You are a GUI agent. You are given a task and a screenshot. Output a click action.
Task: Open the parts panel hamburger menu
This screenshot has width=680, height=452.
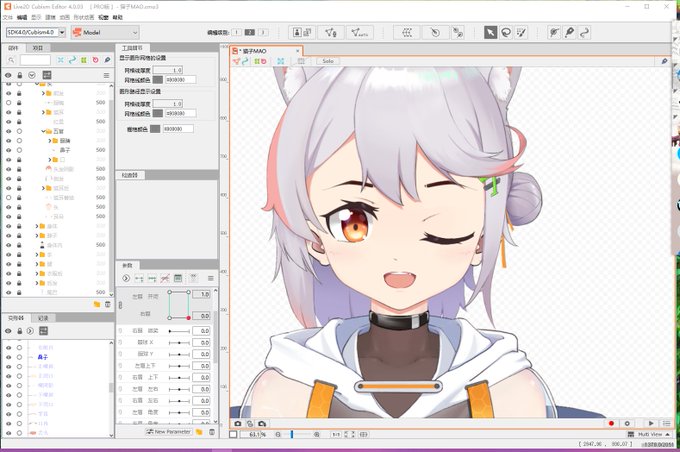106,75
